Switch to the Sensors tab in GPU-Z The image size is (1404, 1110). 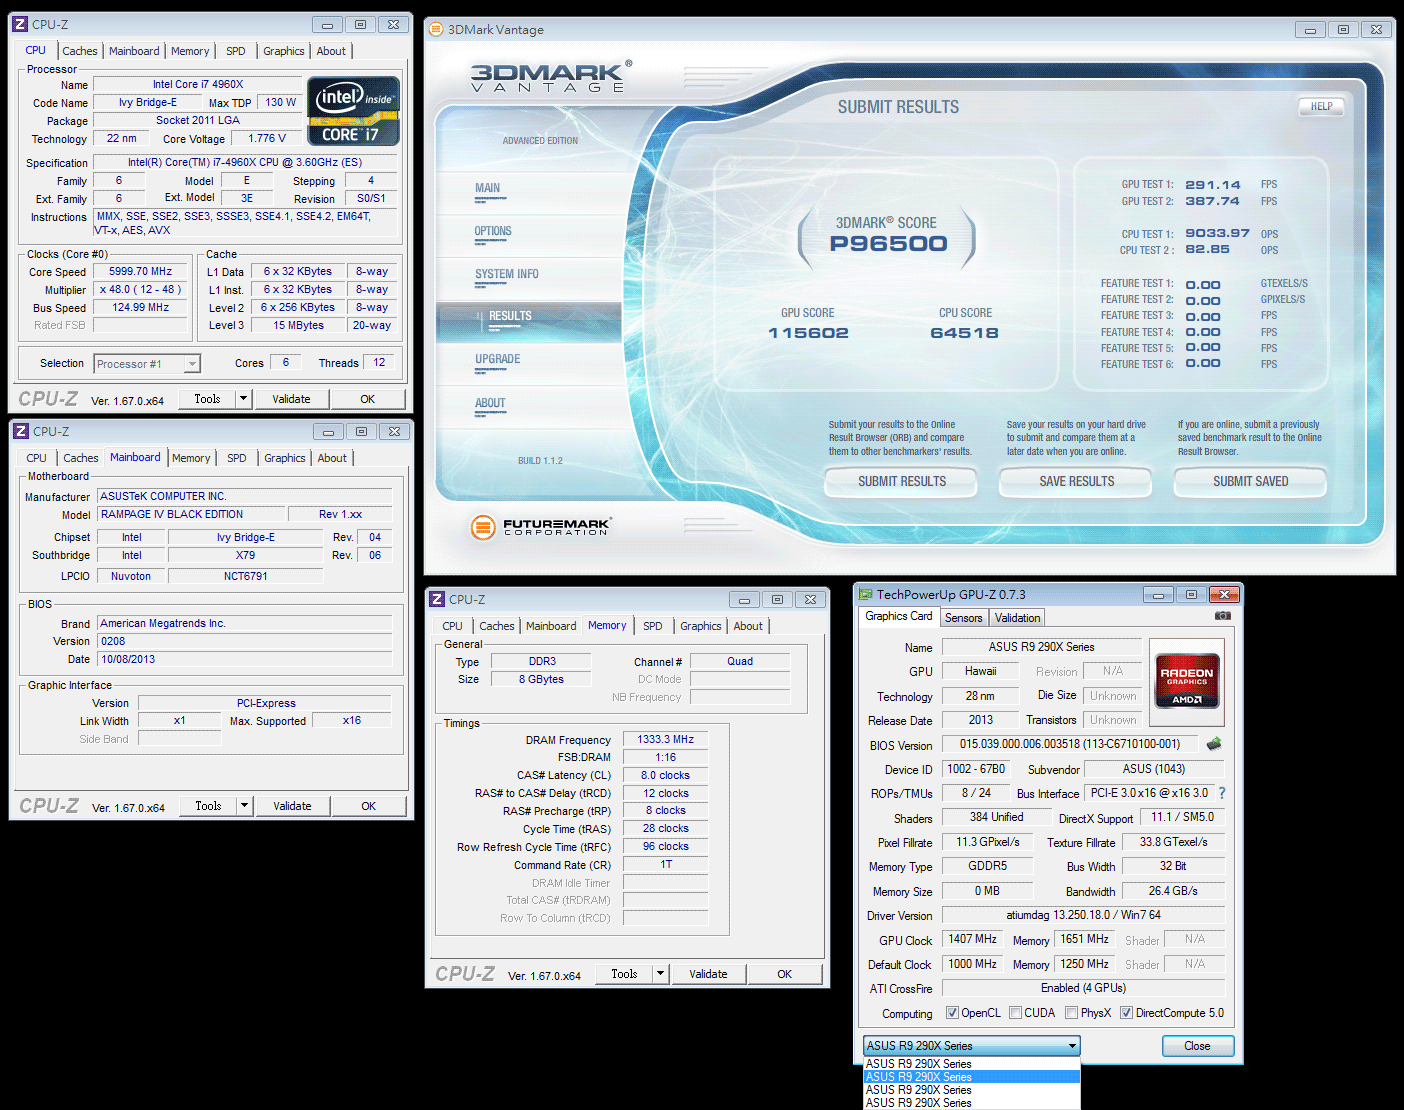click(963, 618)
